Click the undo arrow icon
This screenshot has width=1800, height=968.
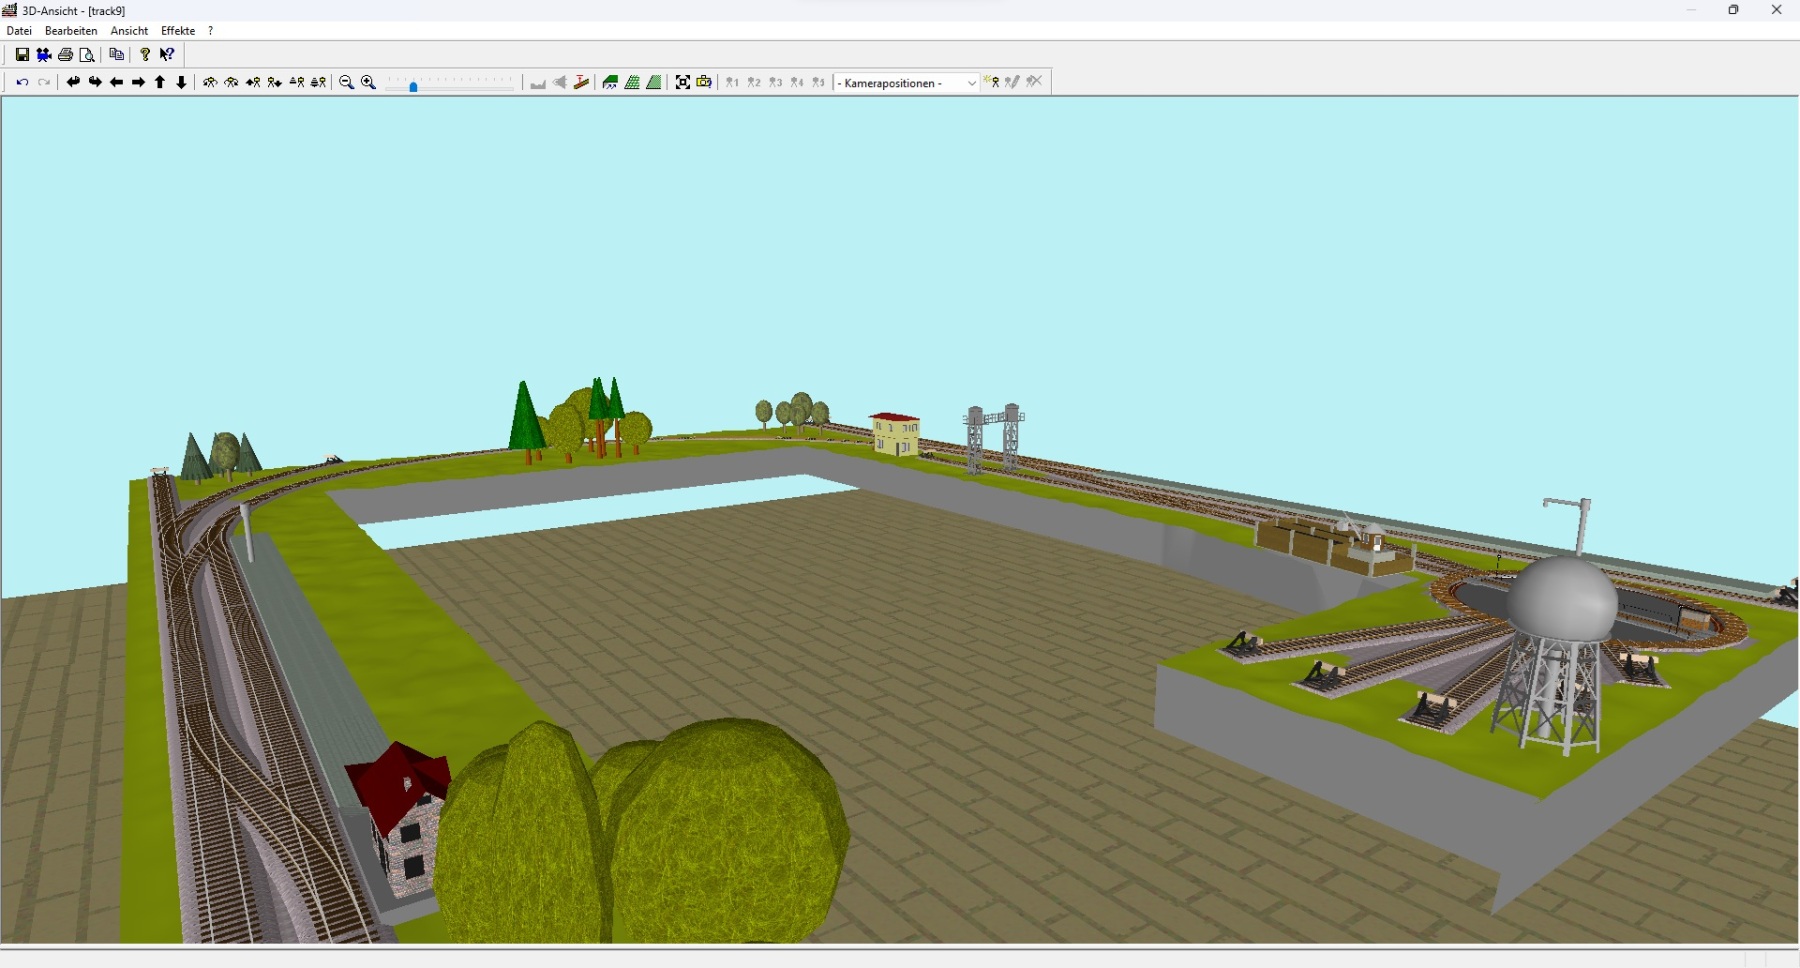click(22, 83)
